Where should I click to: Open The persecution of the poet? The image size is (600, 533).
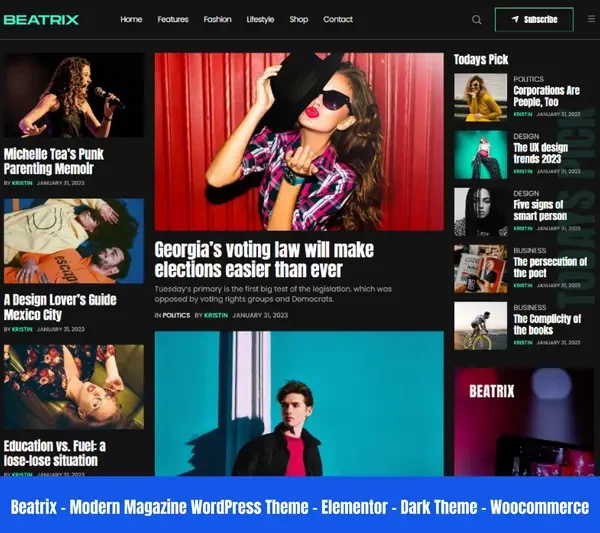[x=550, y=267]
